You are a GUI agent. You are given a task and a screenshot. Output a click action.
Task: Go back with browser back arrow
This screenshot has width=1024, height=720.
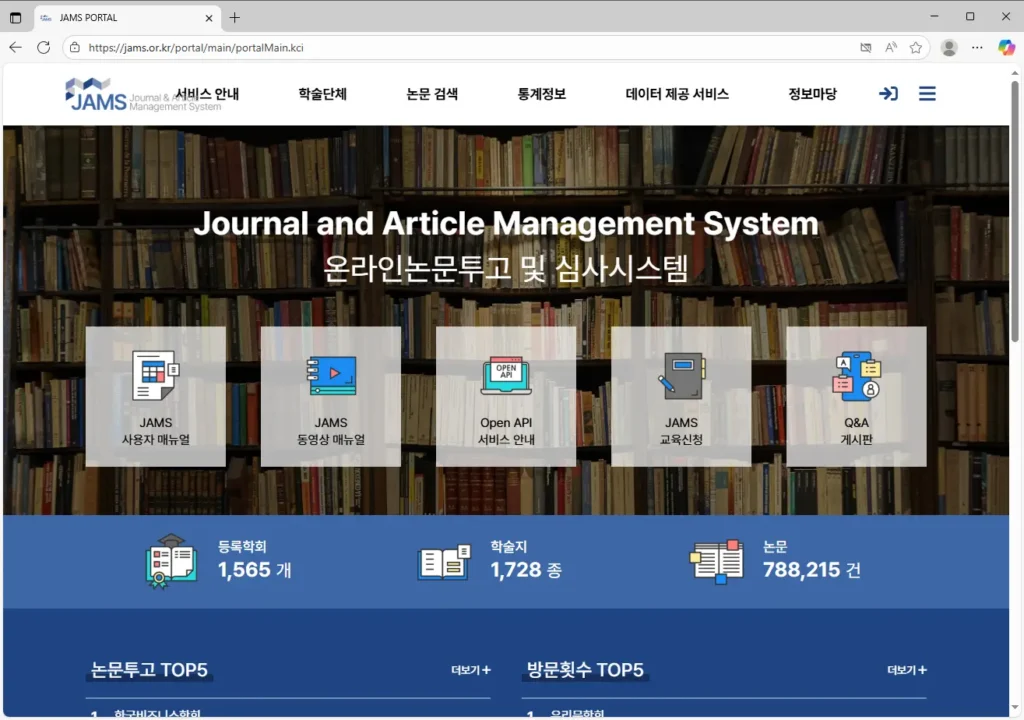(16, 48)
